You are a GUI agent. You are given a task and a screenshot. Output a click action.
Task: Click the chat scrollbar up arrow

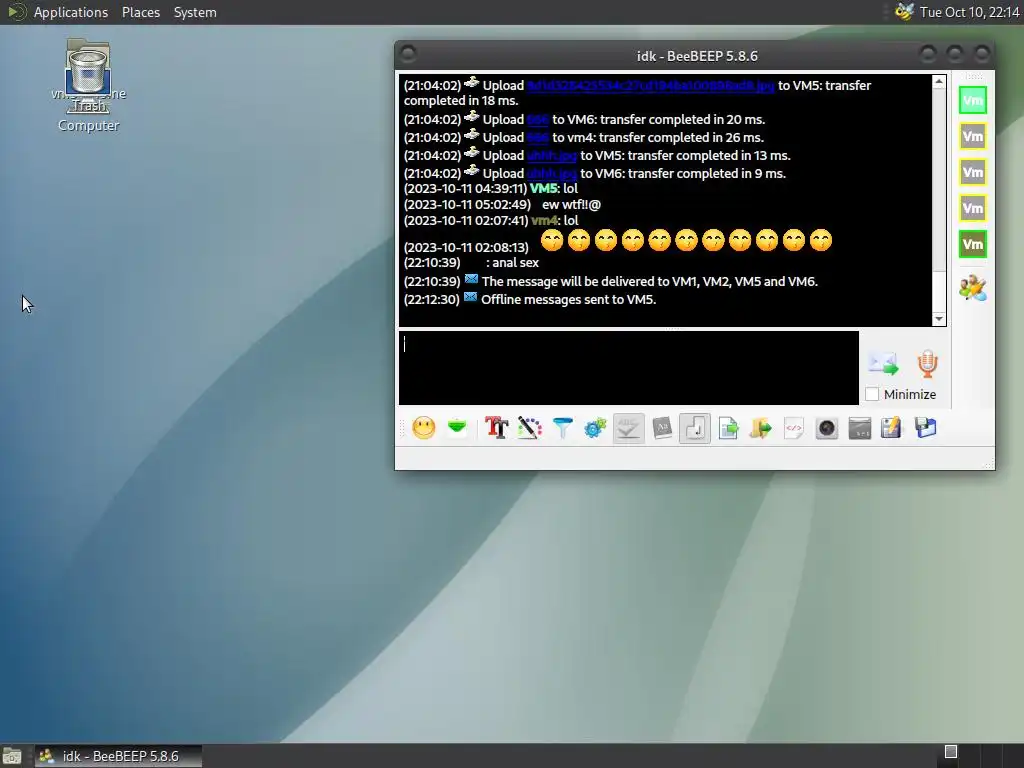(x=938, y=82)
